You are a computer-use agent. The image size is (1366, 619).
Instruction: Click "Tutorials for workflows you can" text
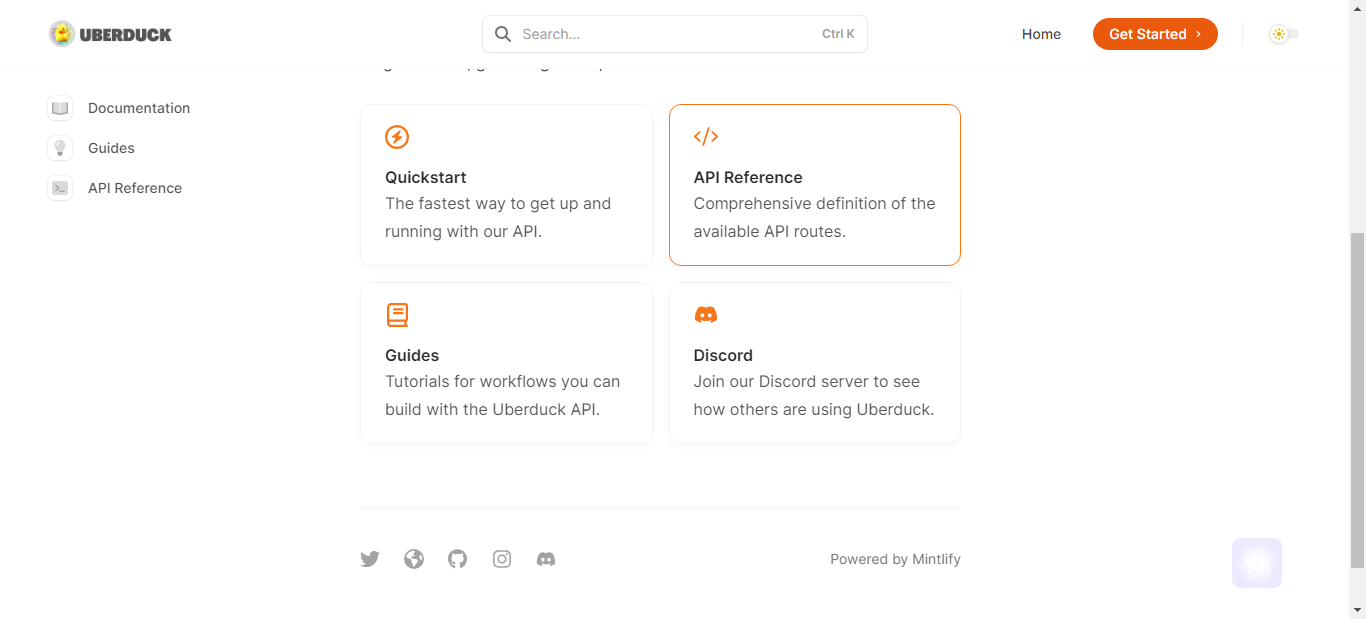coord(503,381)
